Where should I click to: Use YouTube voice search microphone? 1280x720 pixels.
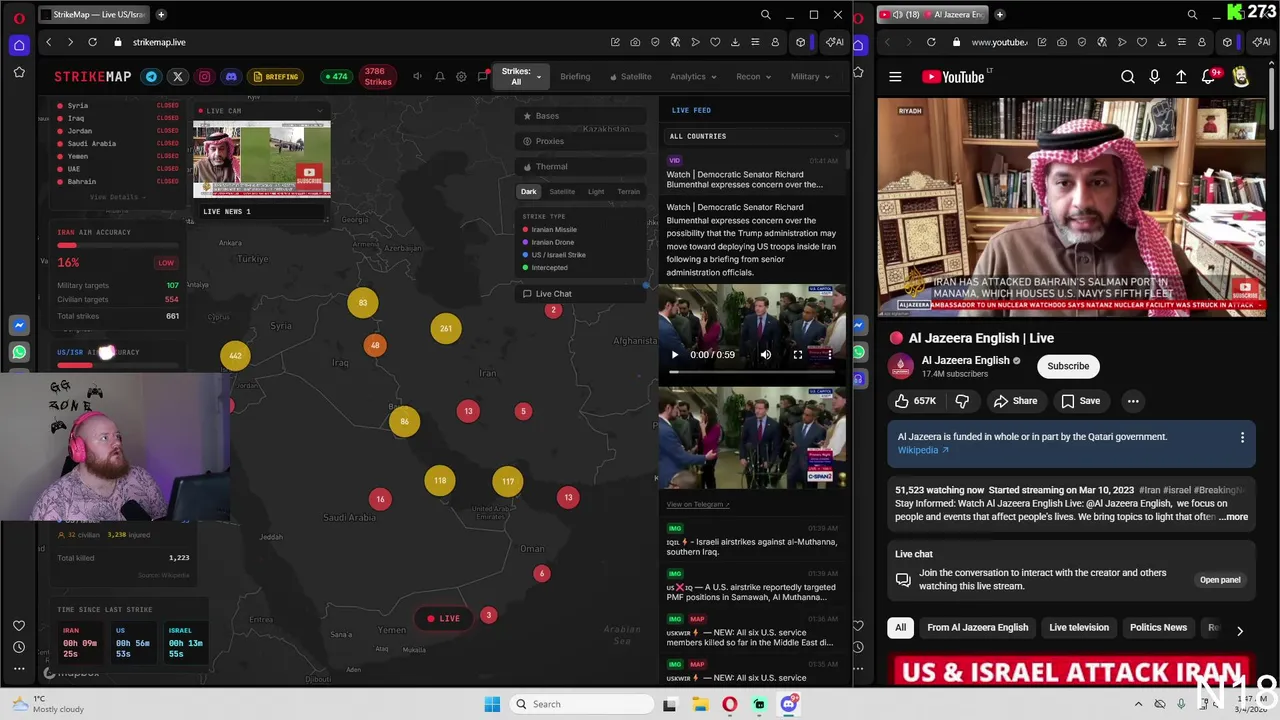point(1155,77)
